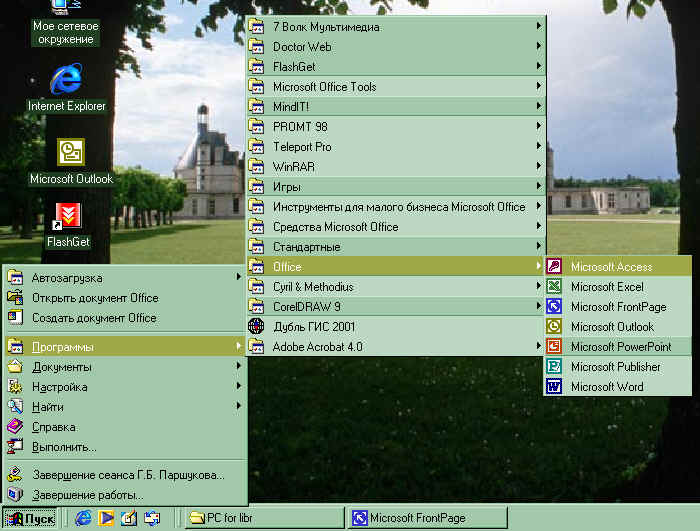Click the Дубль ГИС 2001 globe icon
The height and width of the screenshot is (531, 700).
[x=256, y=326]
